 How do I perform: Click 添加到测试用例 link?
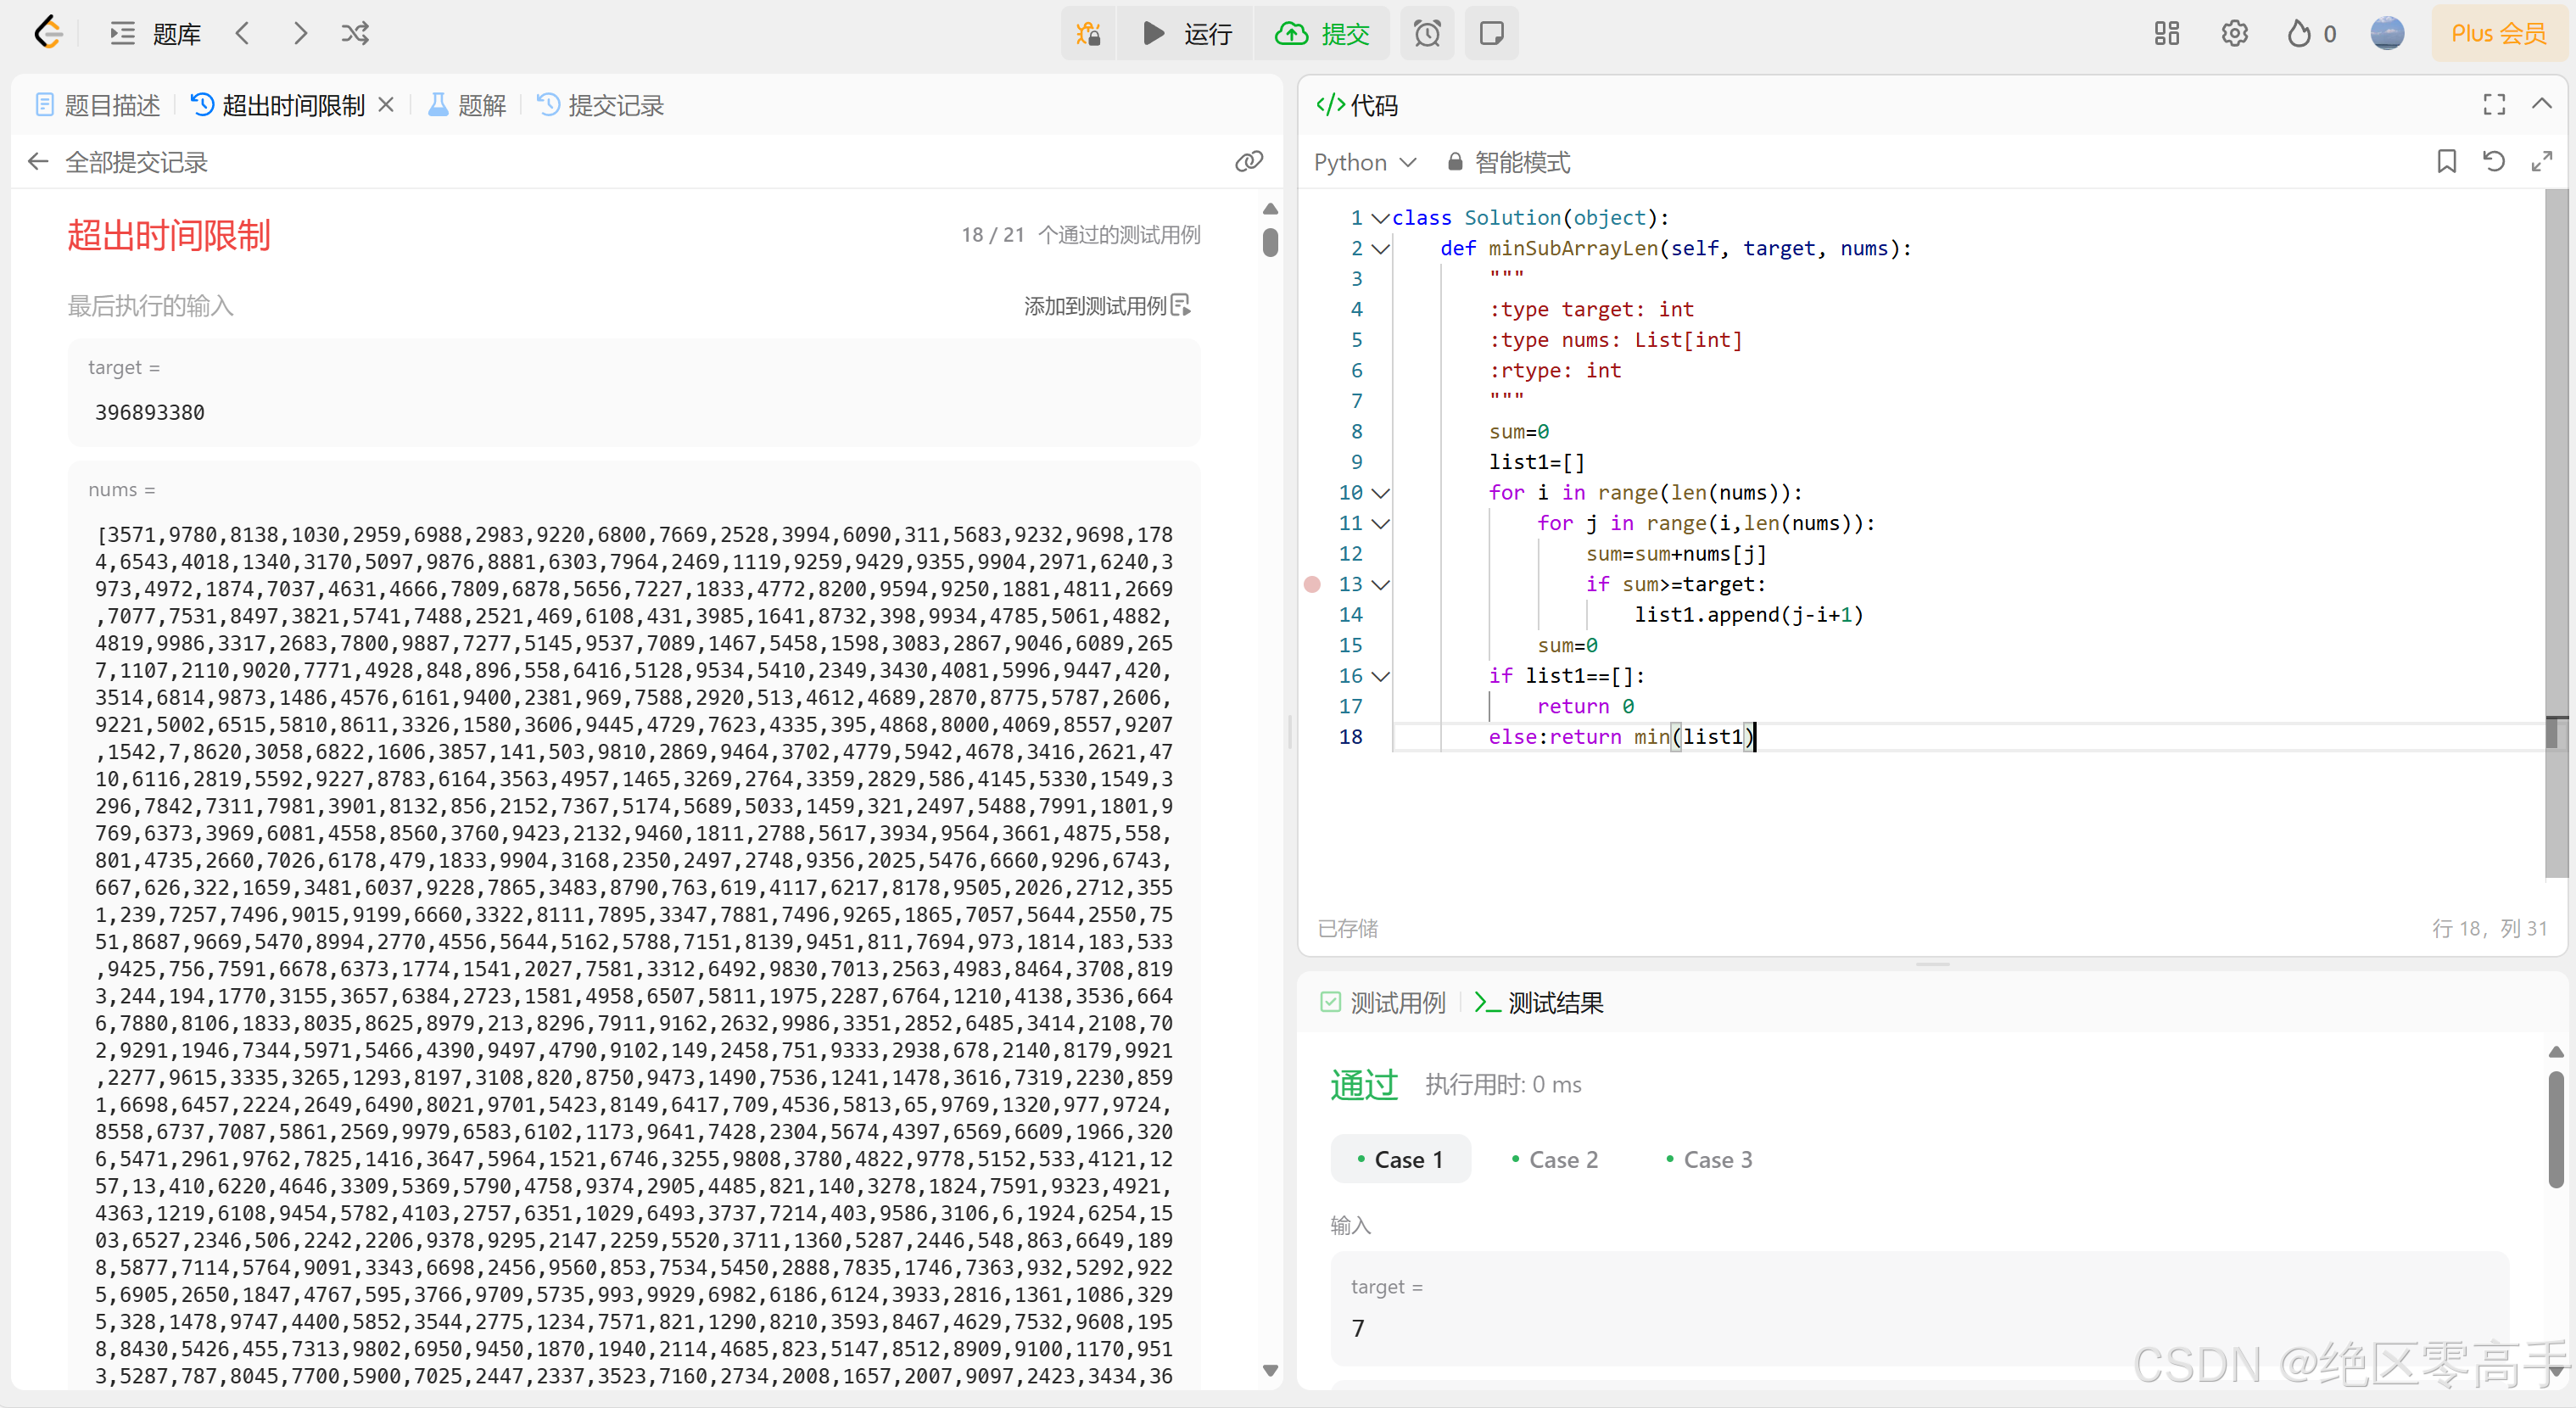tap(1106, 306)
